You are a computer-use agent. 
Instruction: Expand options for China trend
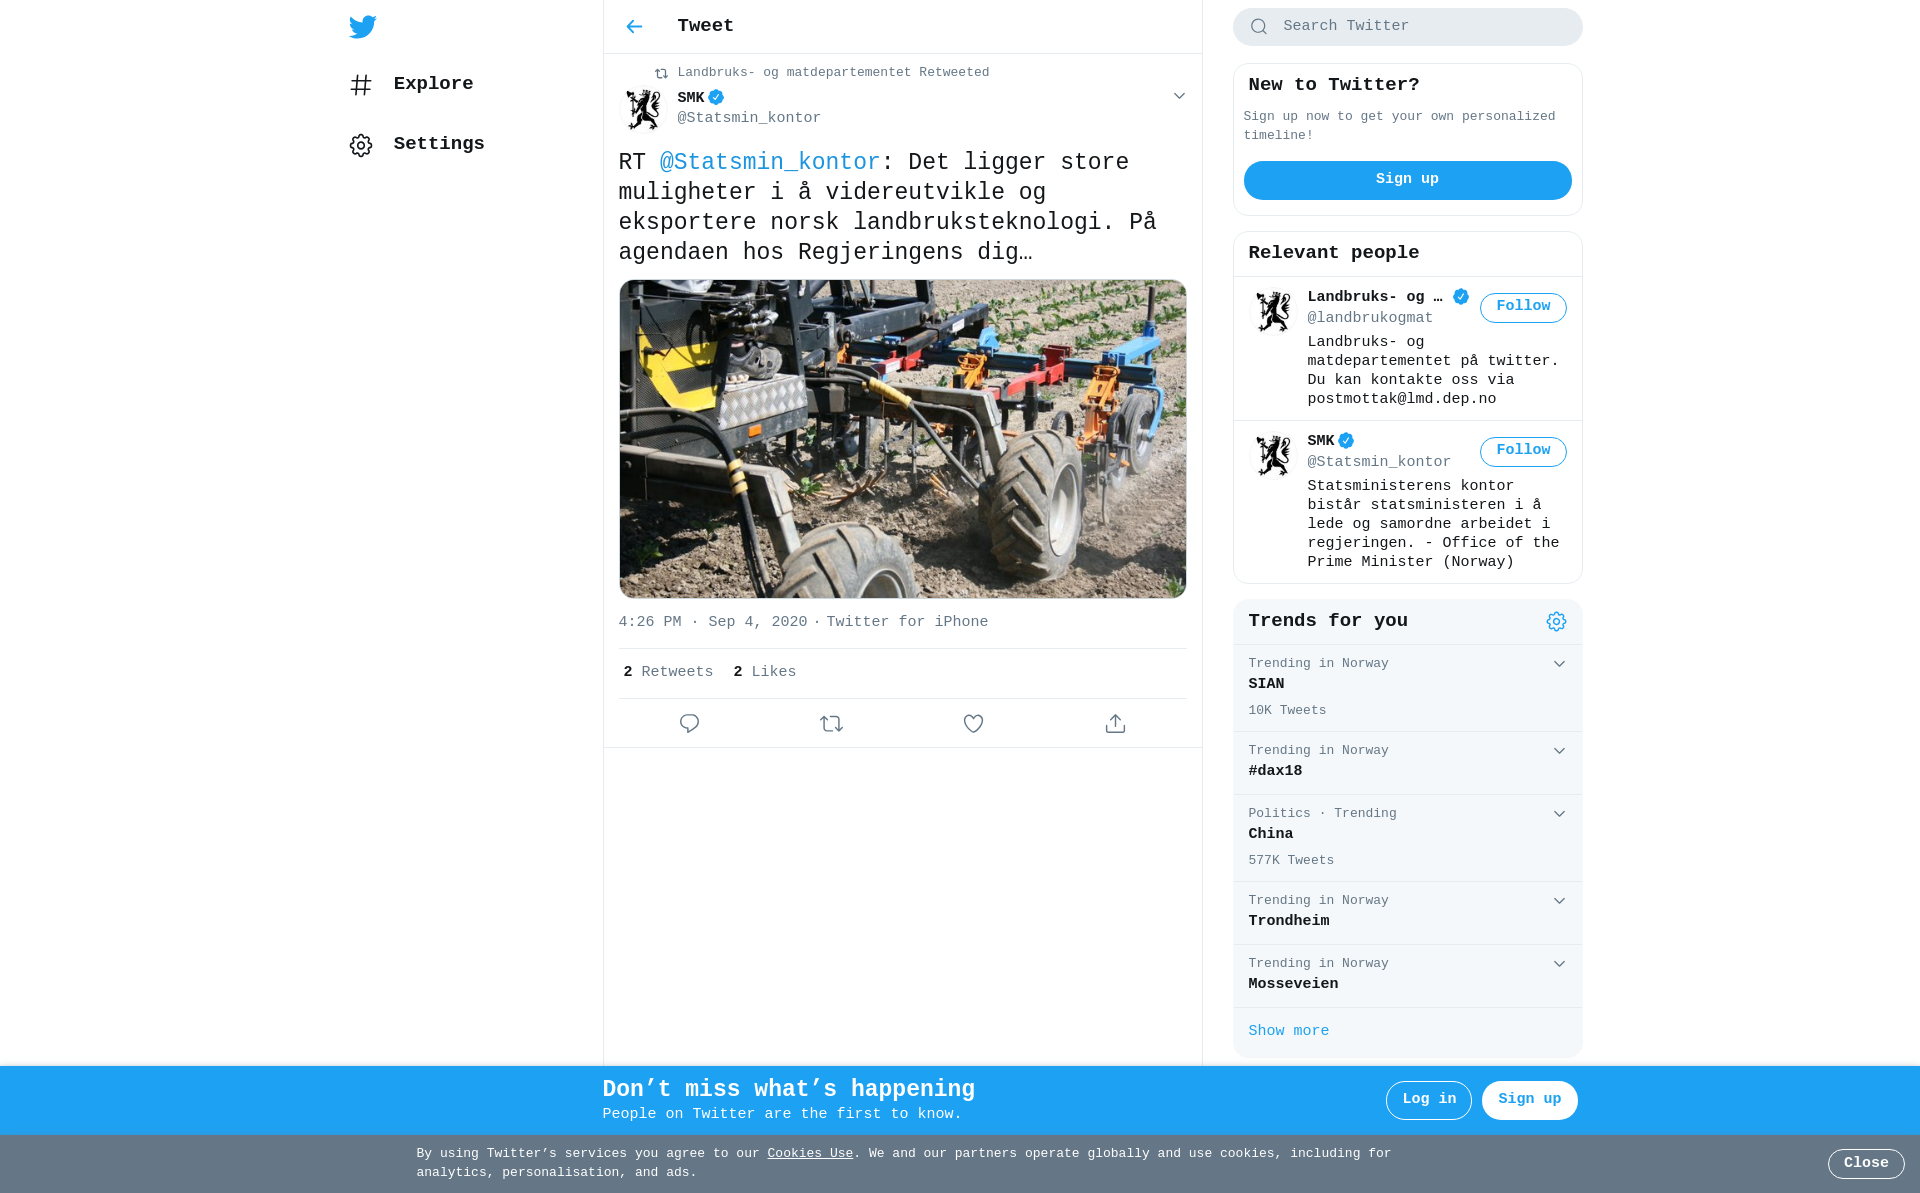1559,814
